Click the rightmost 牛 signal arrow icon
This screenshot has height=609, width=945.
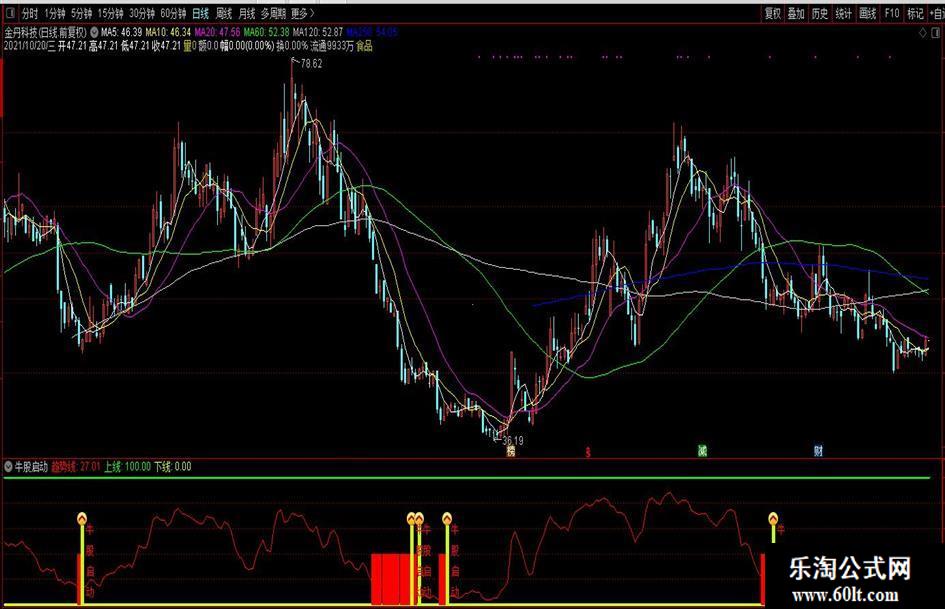(x=773, y=518)
